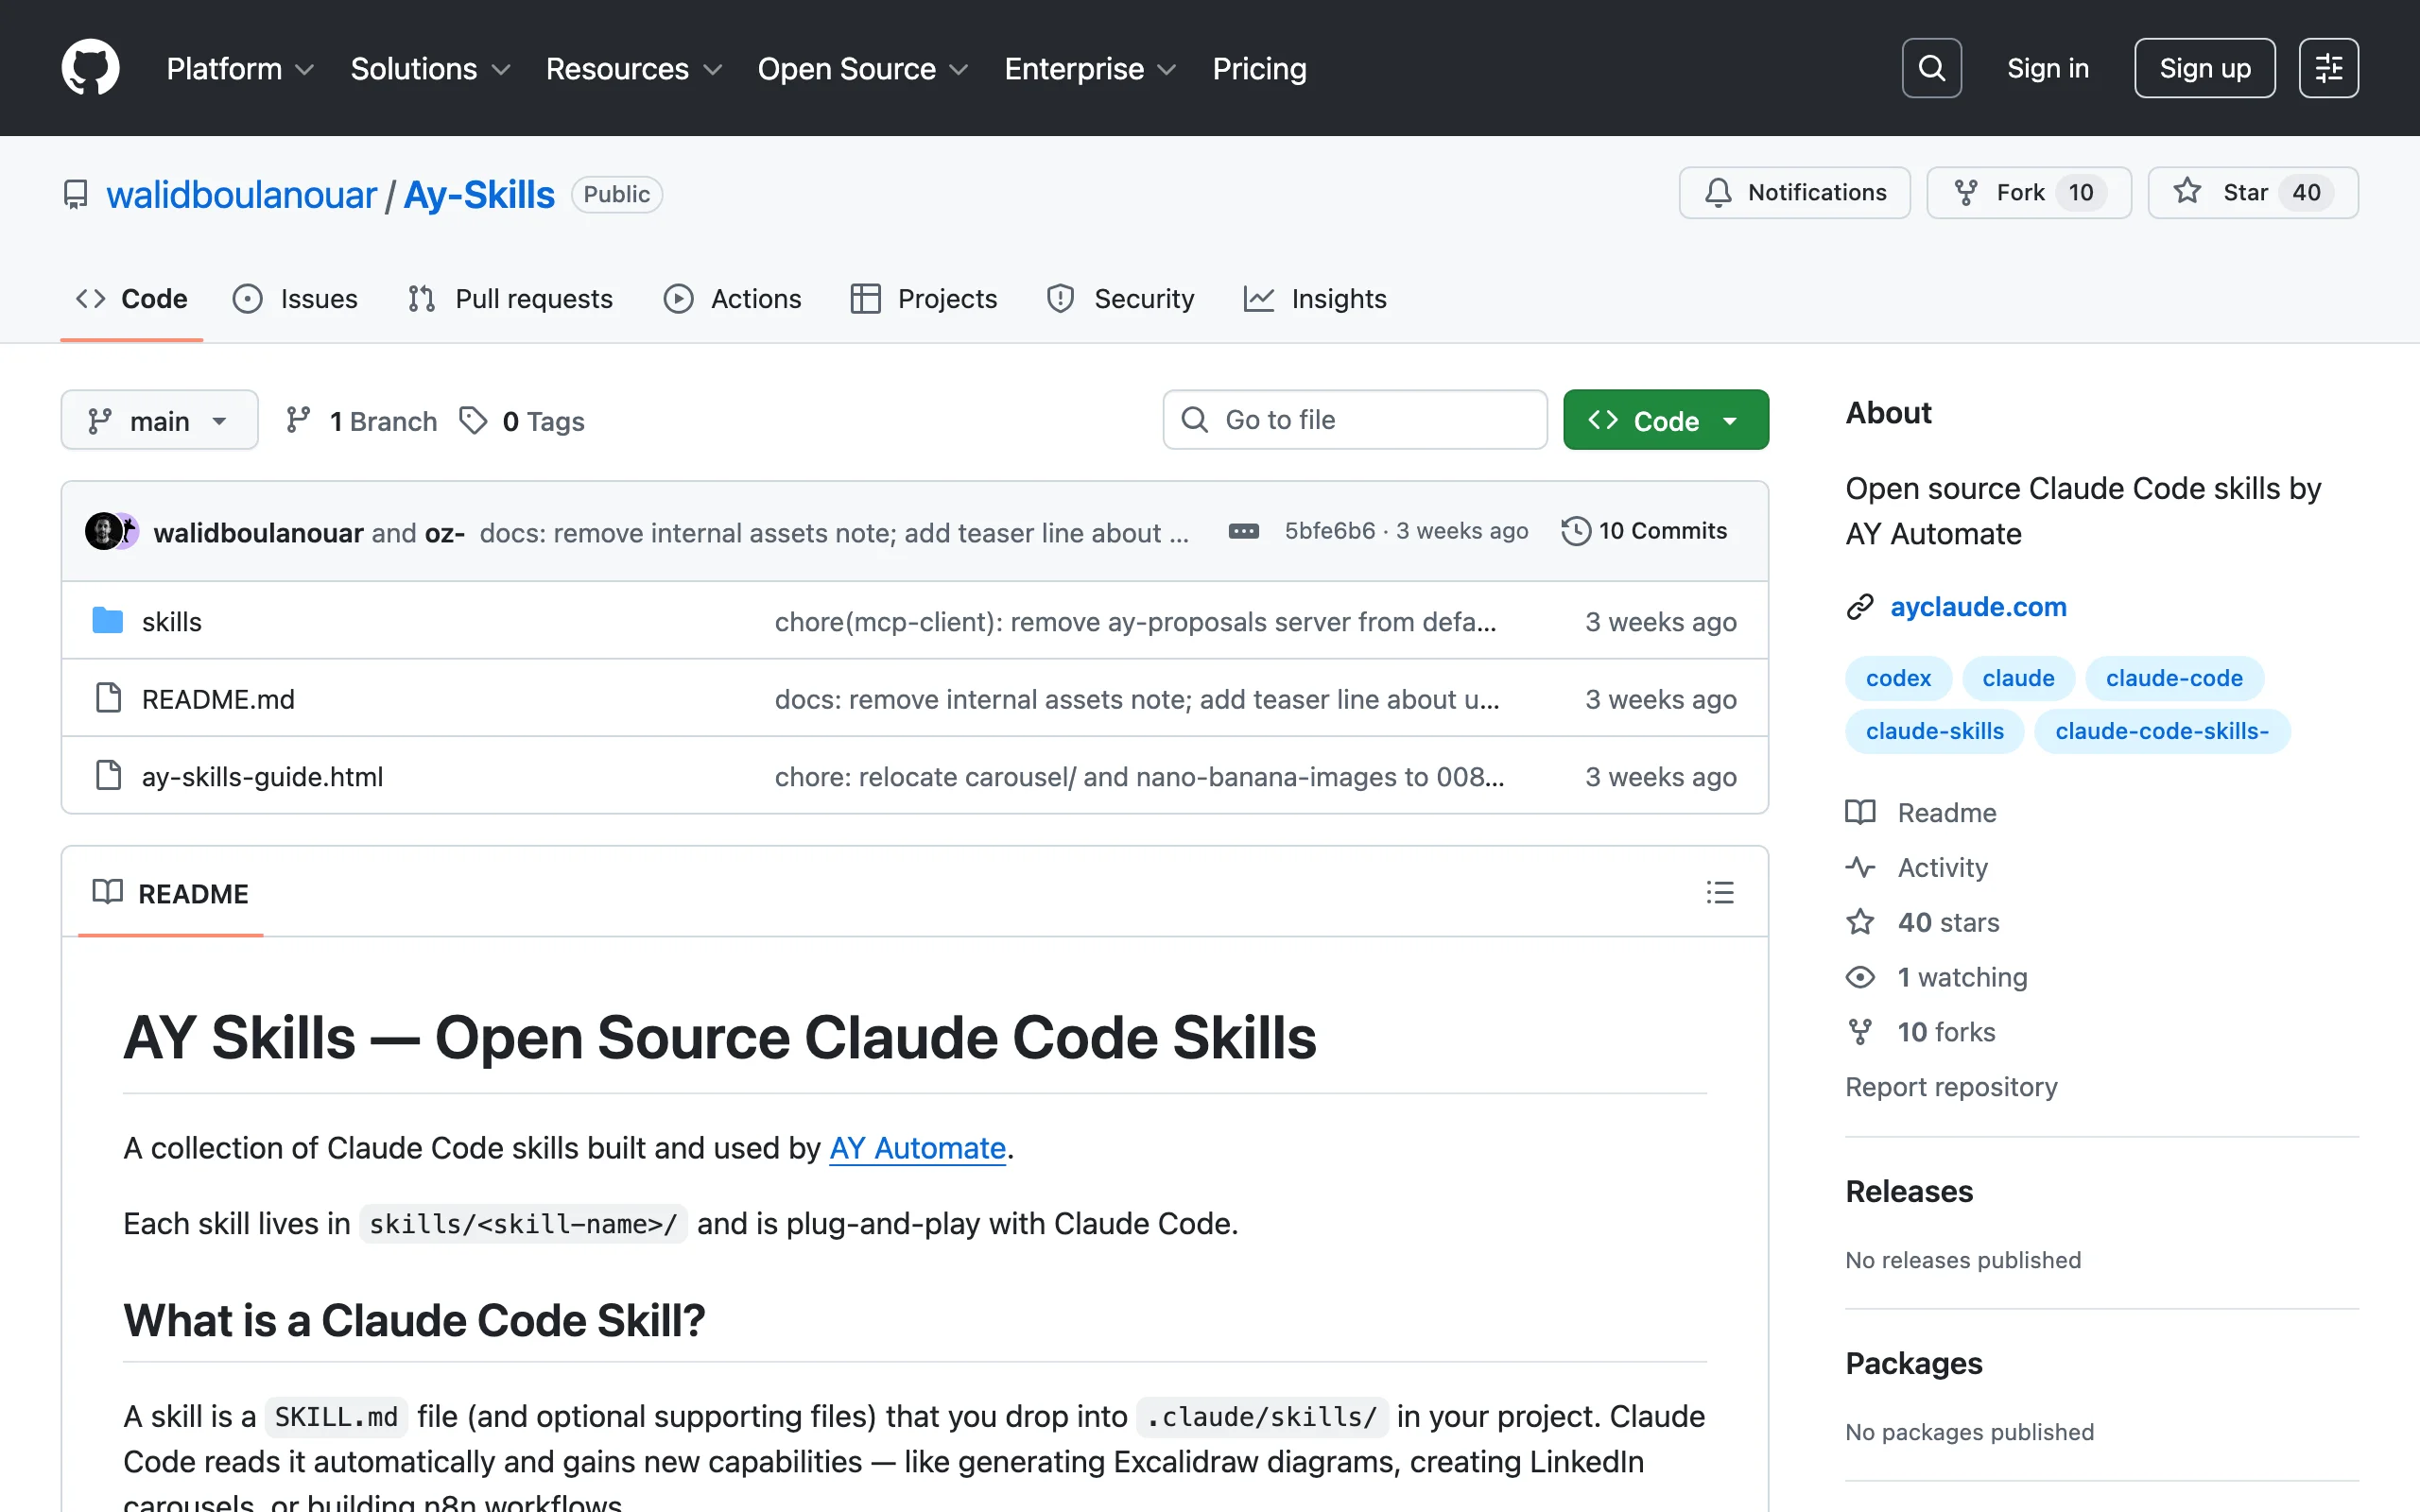This screenshot has width=2420, height=1512.
Task: Expand the green Code dropdown
Action: (x=1665, y=420)
